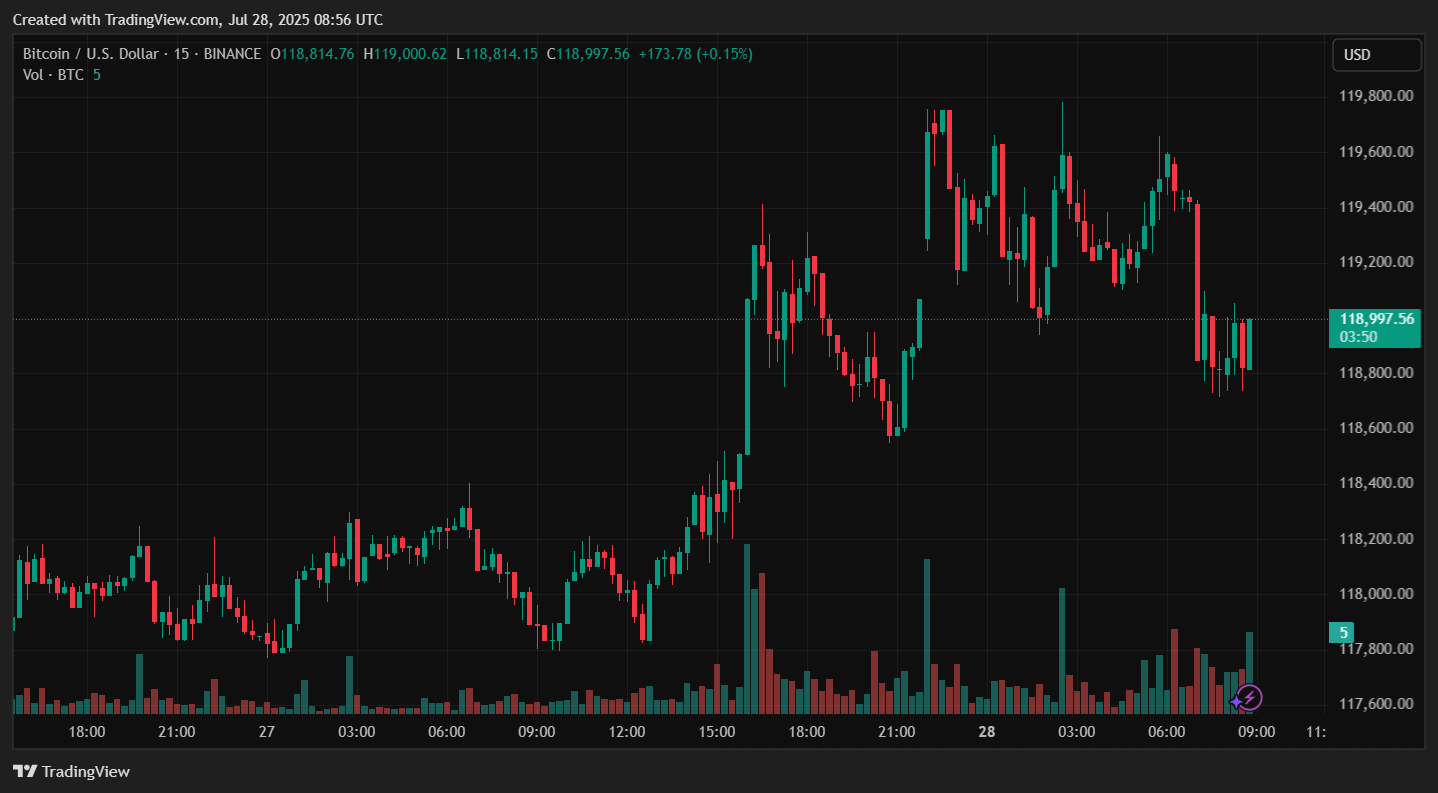Click the 03:50 candle countdown timer
The width and height of the screenshot is (1438, 793).
pyautogui.click(x=1359, y=337)
